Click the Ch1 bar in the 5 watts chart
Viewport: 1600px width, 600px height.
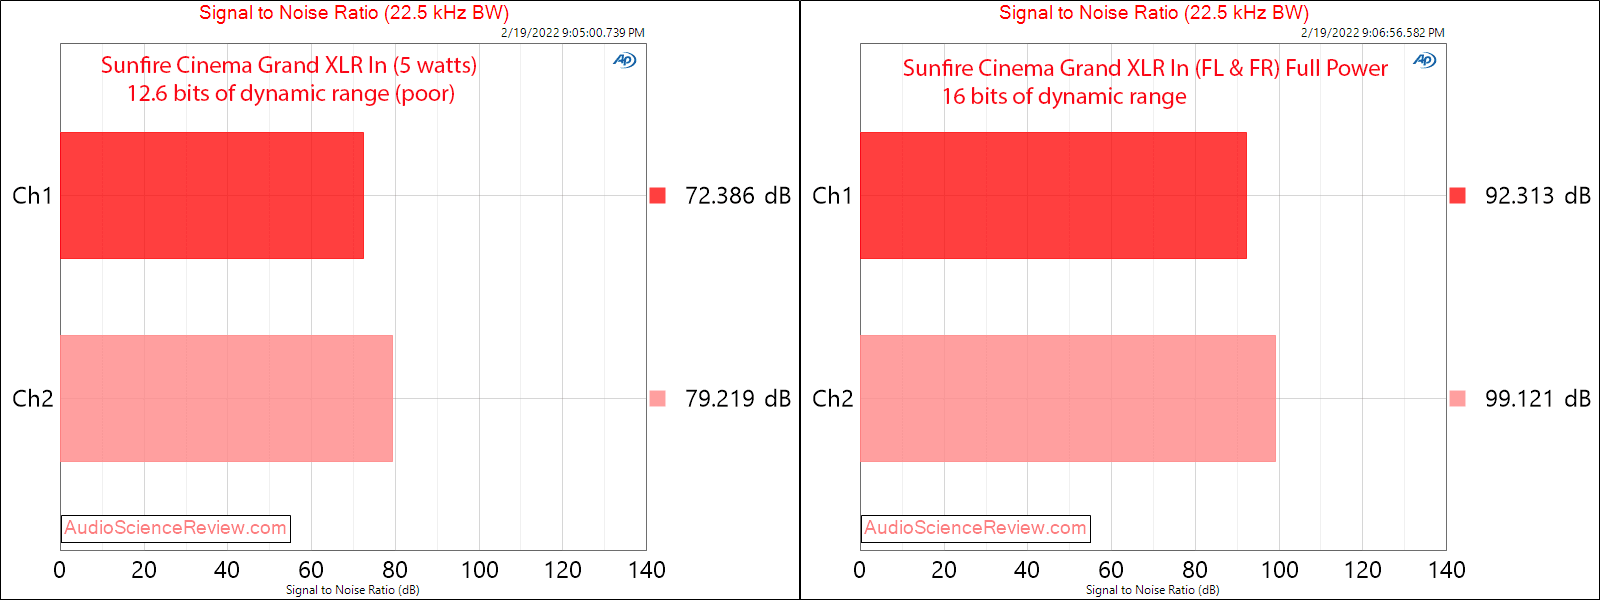(212, 195)
